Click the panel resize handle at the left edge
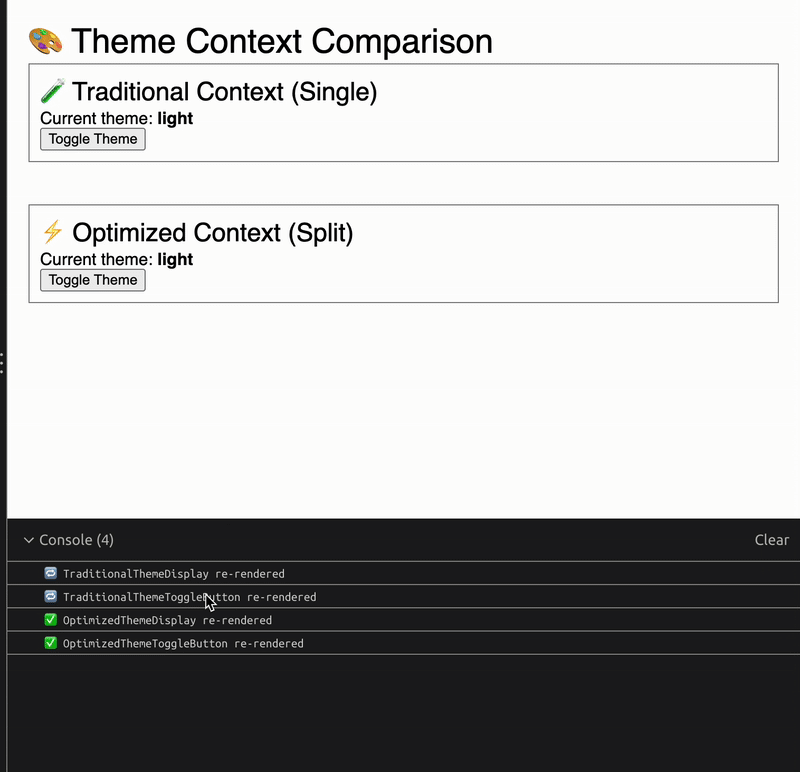800x772 pixels. pyautogui.click(x=2, y=363)
